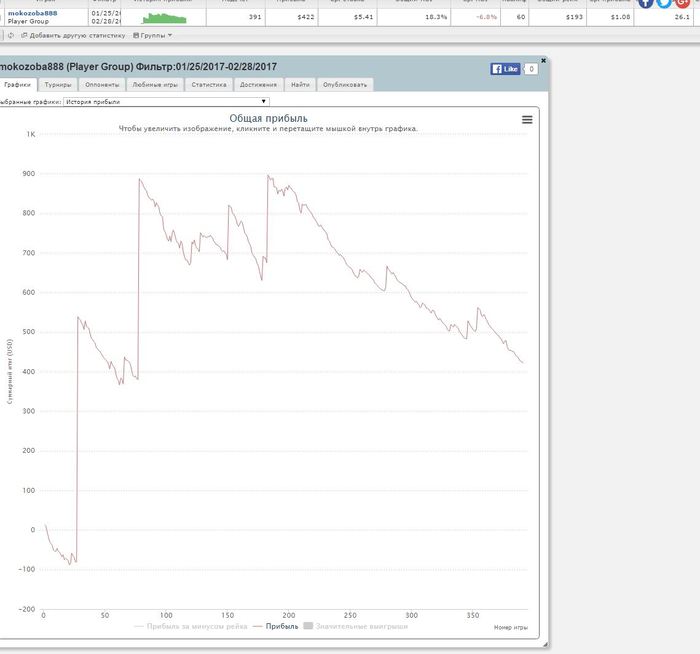The height and width of the screenshot is (654, 700).
Task: Click the -6.0% value cell
Action: 475,17
